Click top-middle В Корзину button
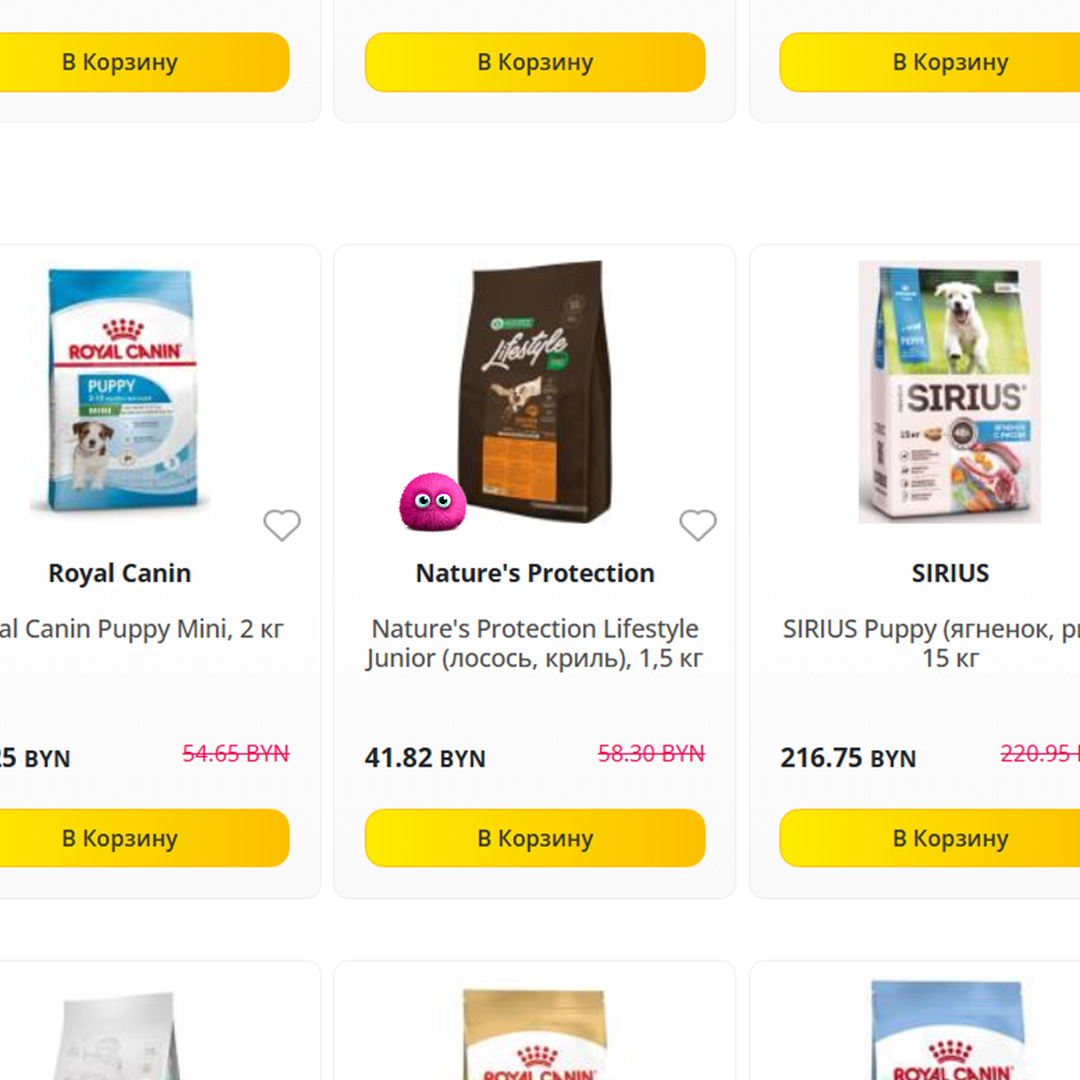This screenshot has width=1080, height=1080. [534, 62]
